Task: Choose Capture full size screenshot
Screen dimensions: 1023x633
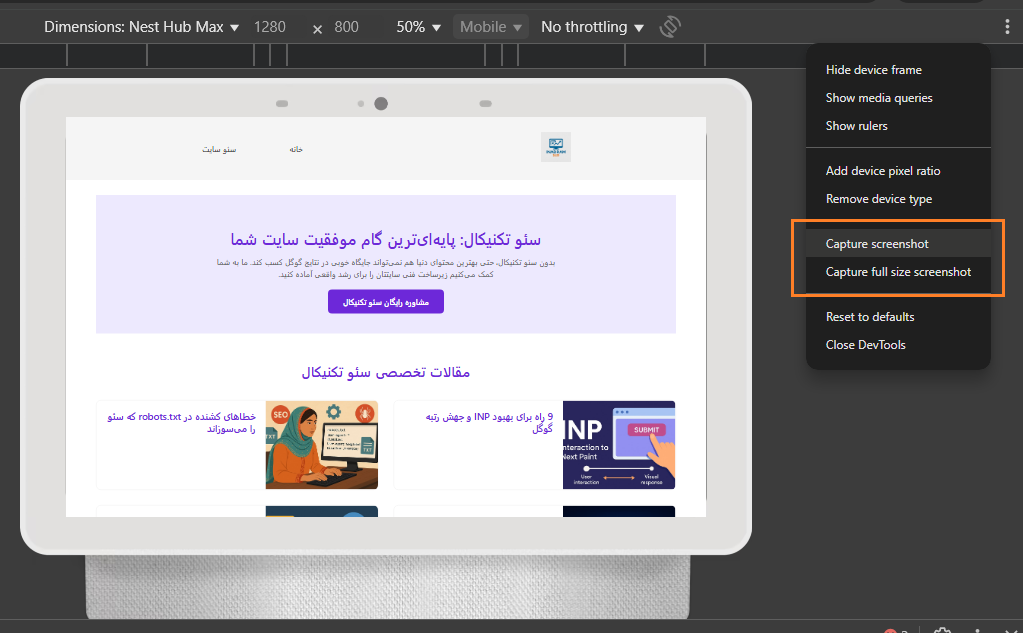Action: click(898, 272)
